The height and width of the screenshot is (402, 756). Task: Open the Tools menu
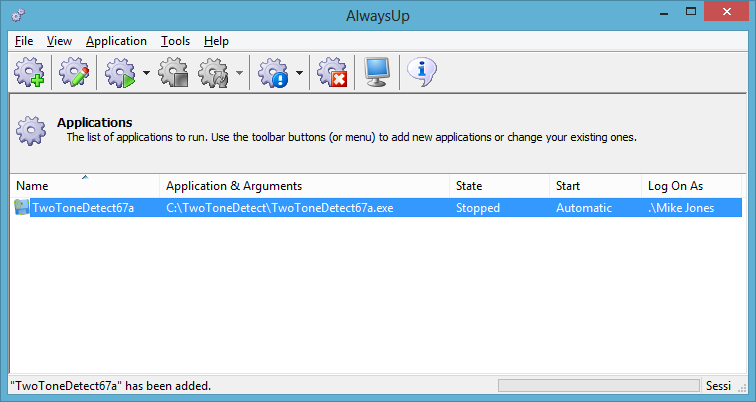pyautogui.click(x=176, y=41)
